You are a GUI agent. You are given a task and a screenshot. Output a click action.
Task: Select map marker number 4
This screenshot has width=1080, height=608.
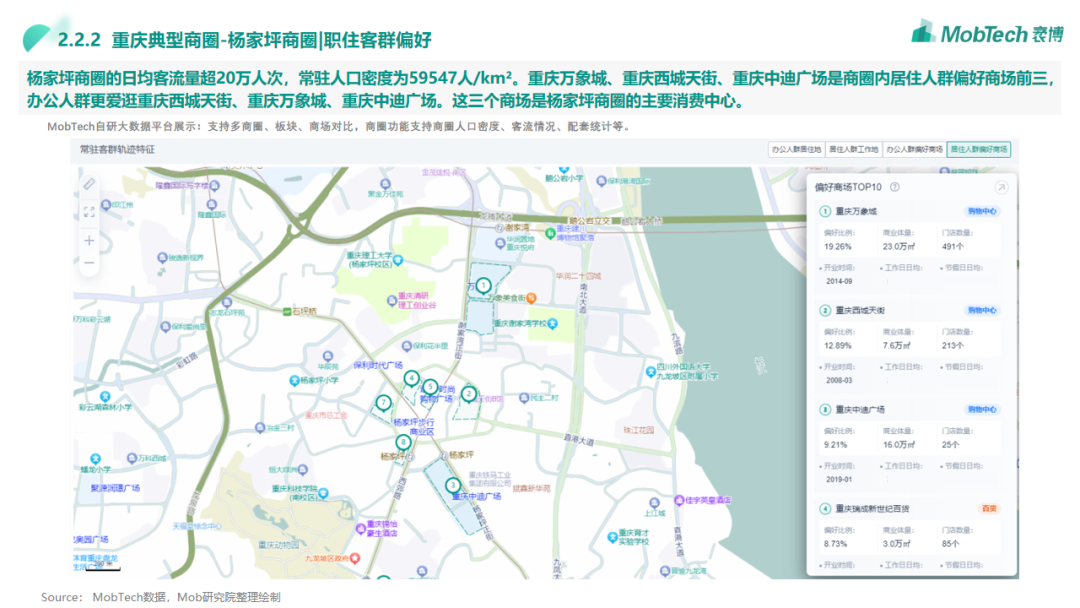coord(411,377)
